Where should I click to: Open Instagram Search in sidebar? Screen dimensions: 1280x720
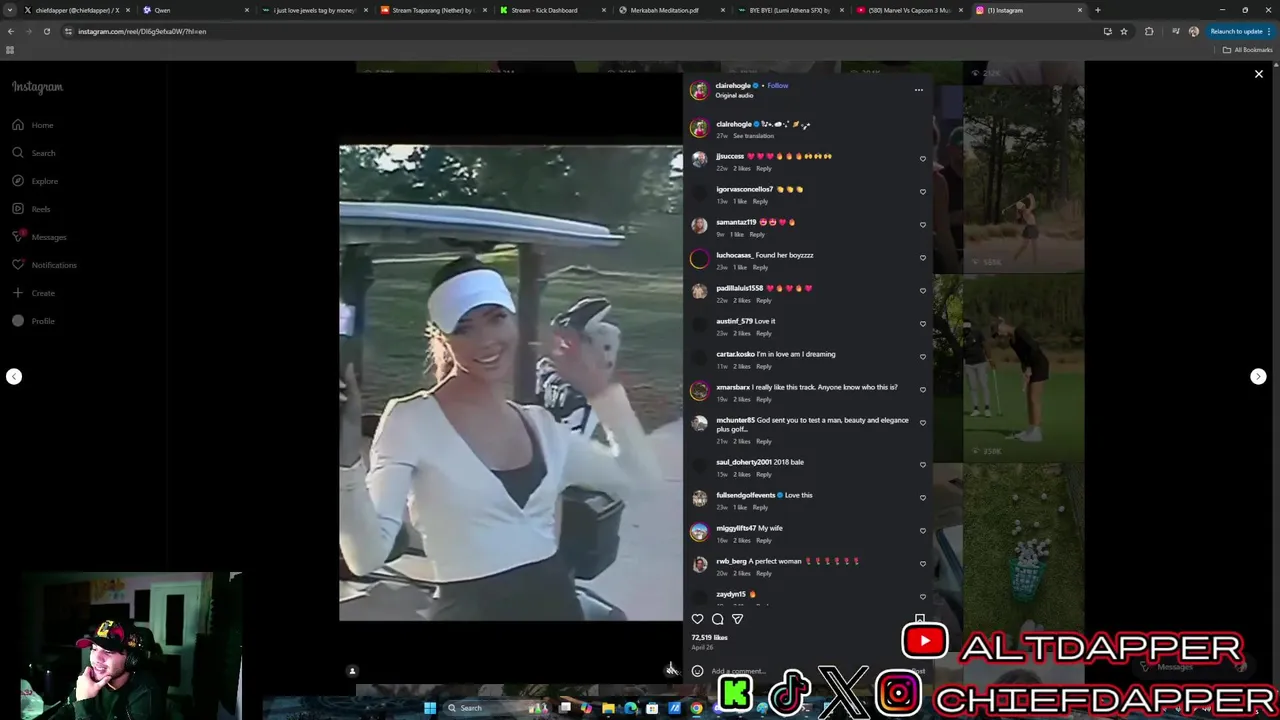[33, 153]
